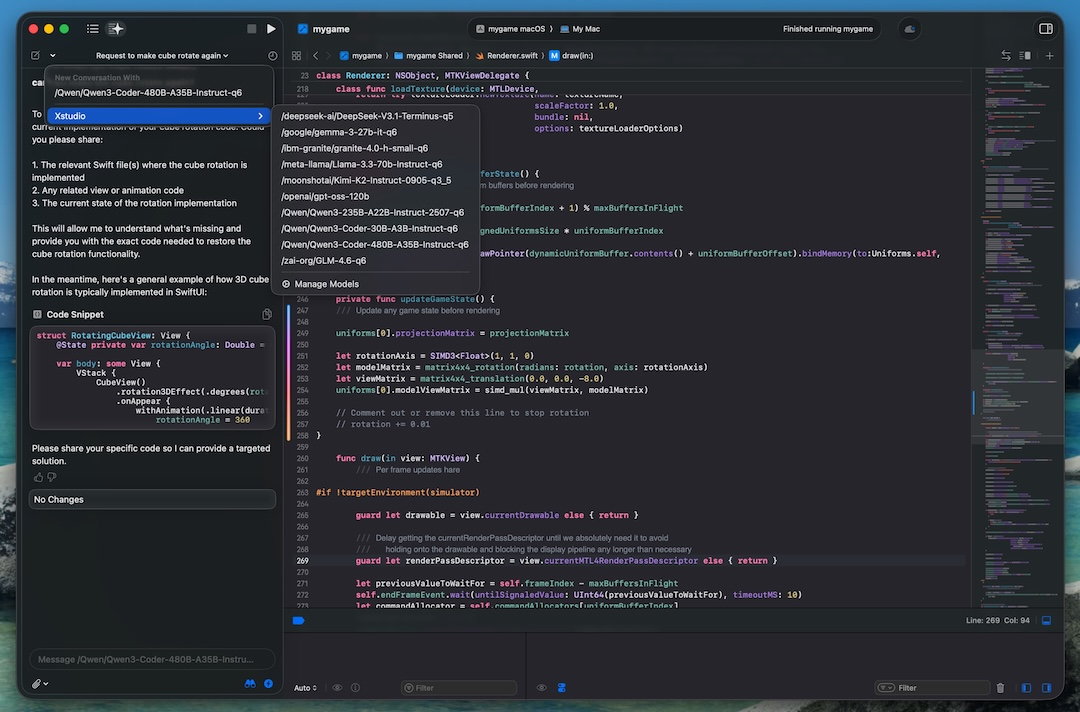This screenshot has width=1080, height=712.
Task: Select mygame Shared folder breadcrumb
Action: (x=428, y=56)
